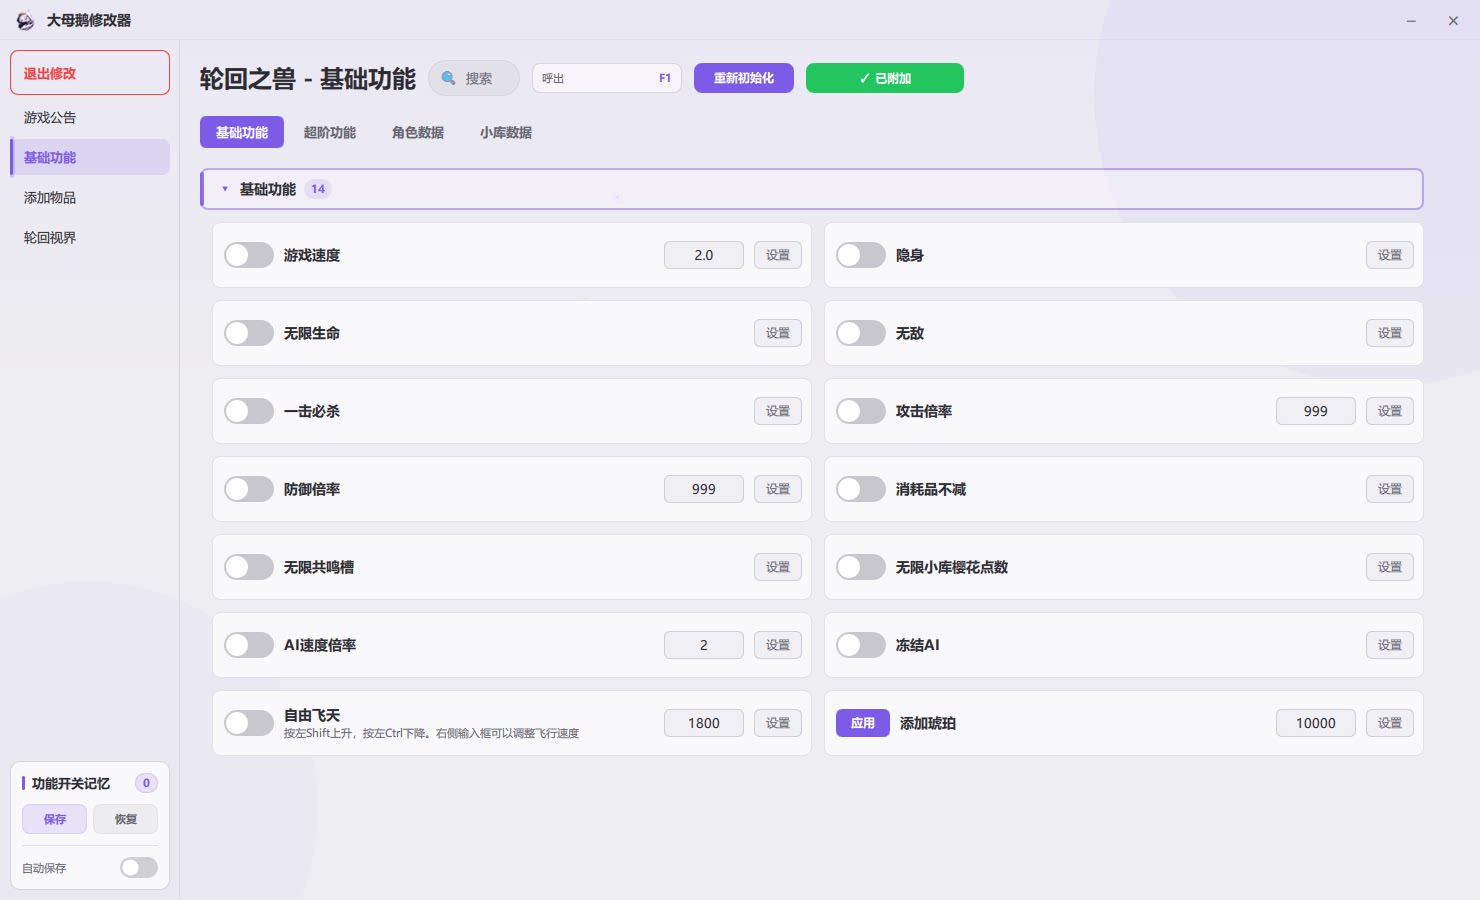This screenshot has width=1480, height=900.
Task: Select the 小库数据 tab
Action: [x=506, y=132]
